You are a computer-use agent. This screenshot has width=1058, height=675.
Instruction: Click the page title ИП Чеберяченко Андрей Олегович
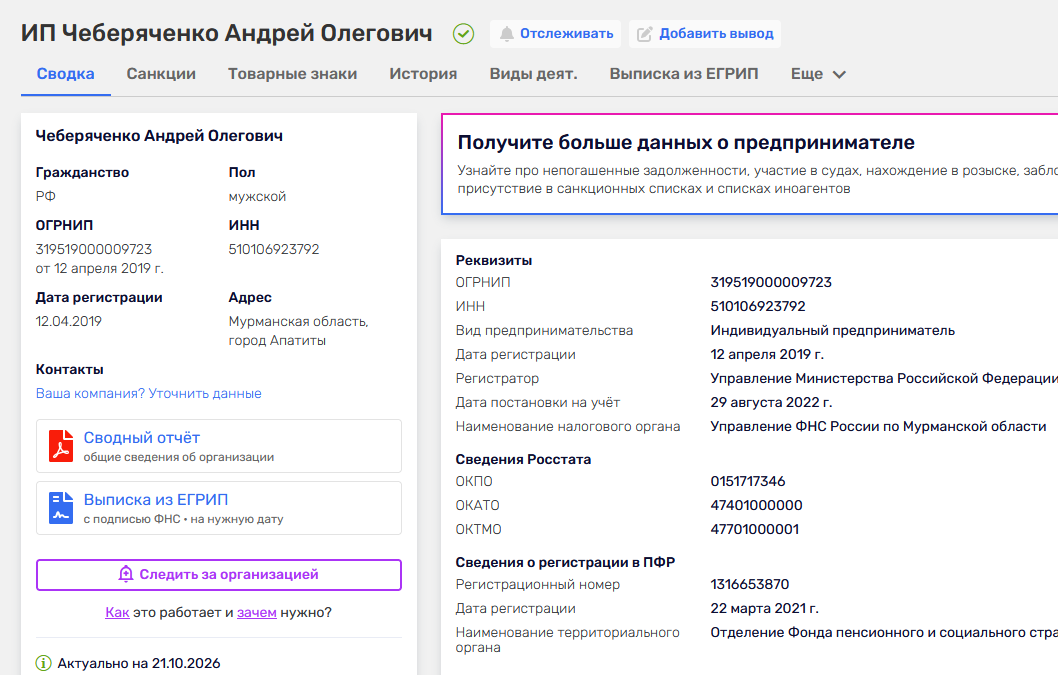pos(226,33)
